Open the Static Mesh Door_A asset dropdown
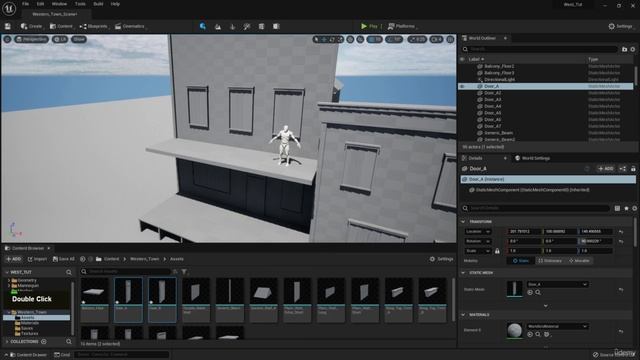This screenshot has width=640, height=360. 557,284
